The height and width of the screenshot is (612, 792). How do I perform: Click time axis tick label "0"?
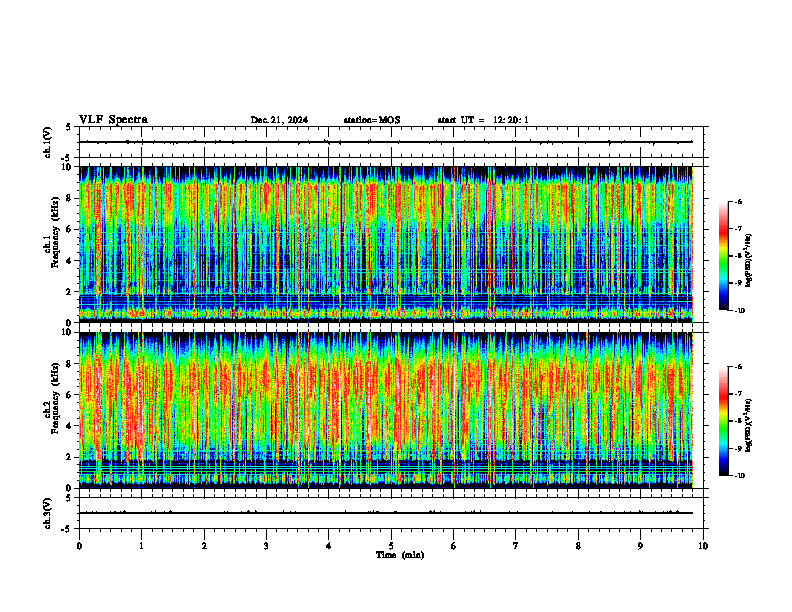point(79,546)
